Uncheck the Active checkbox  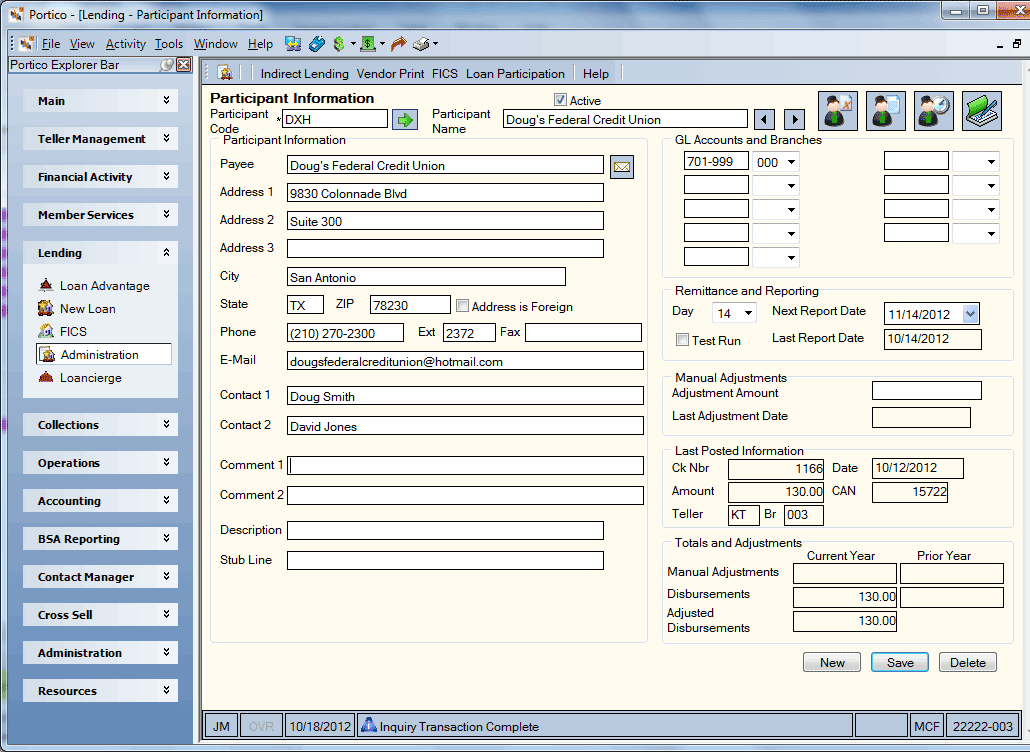(x=560, y=100)
